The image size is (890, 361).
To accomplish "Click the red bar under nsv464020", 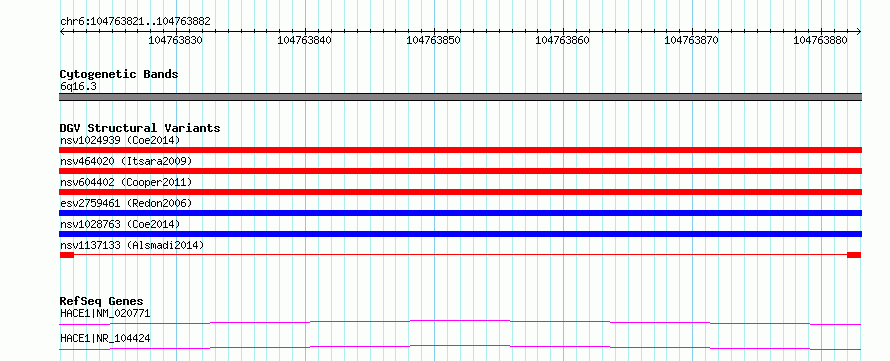I will point(460,171).
